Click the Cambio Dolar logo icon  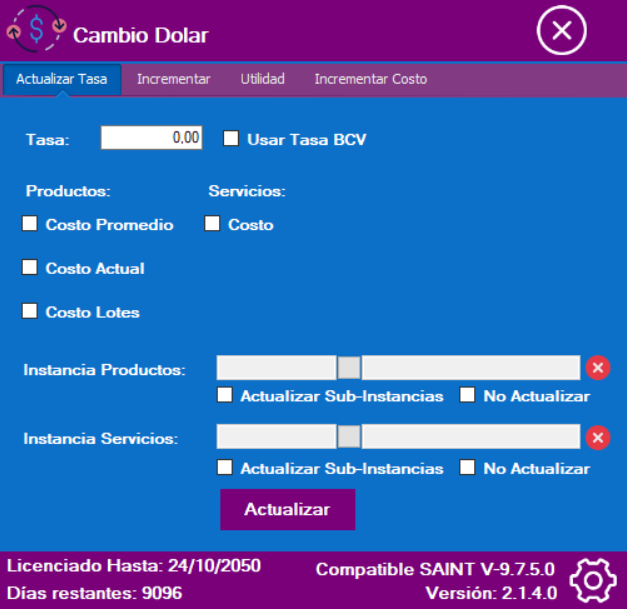(37, 32)
